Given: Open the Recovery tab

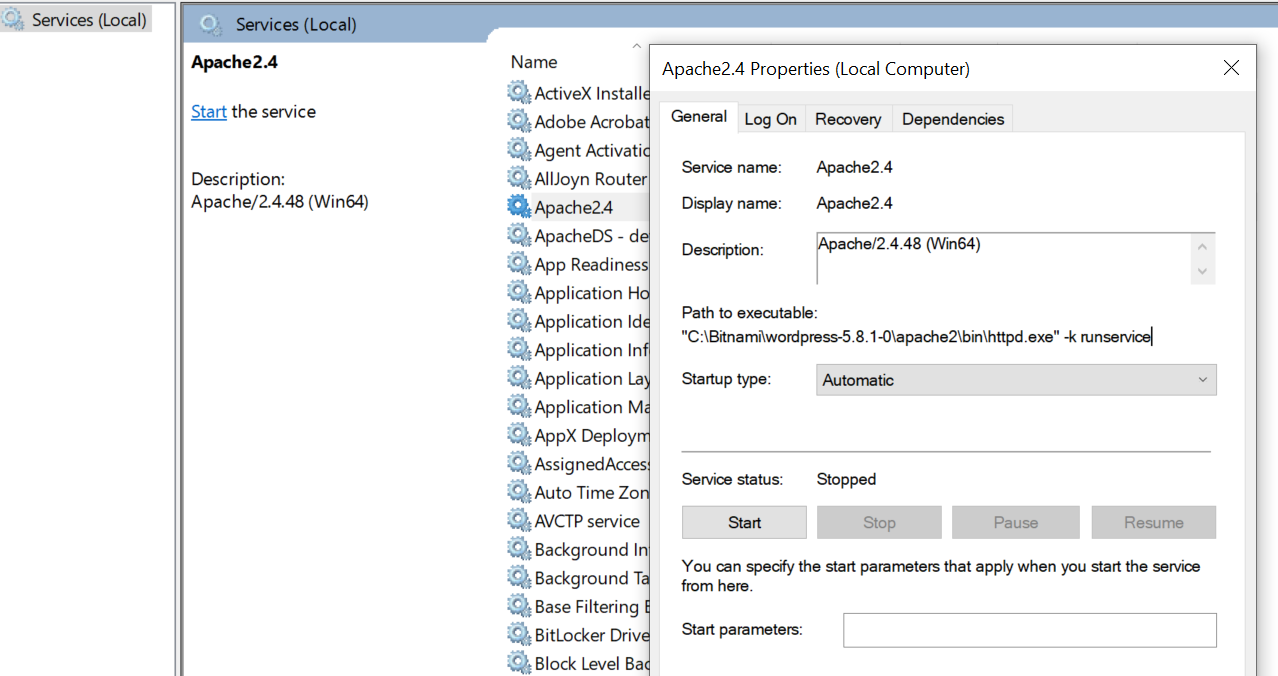Looking at the screenshot, I should 848,119.
